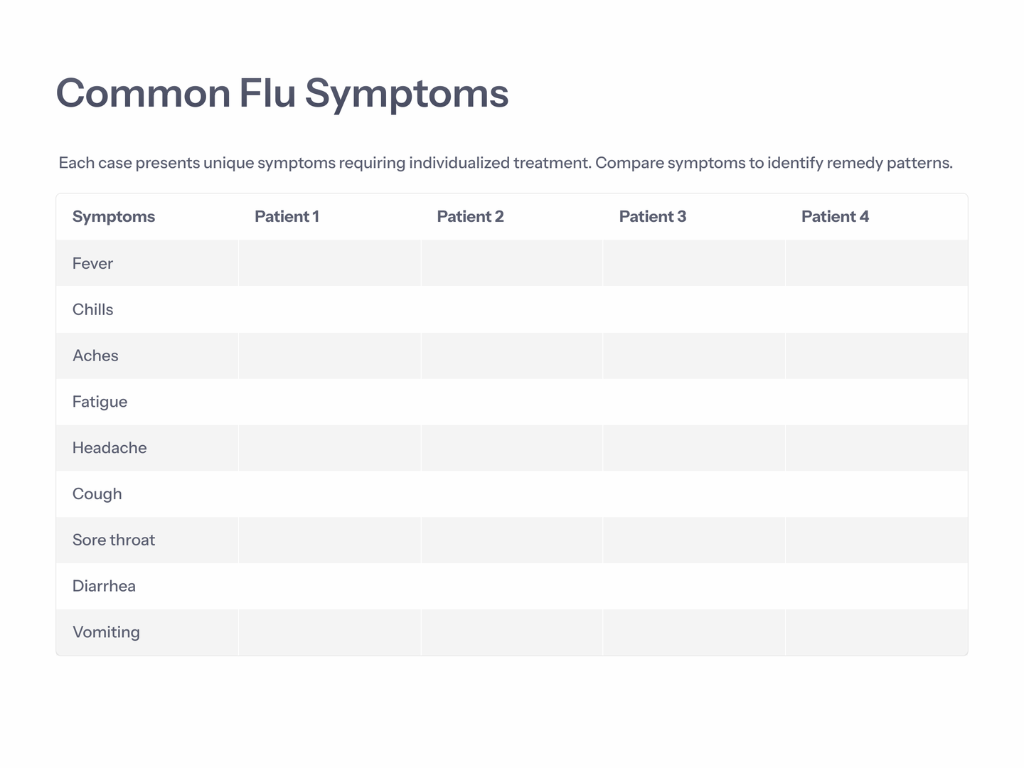Click the Aches row label
The image size is (1024, 768).
[x=95, y=355]
